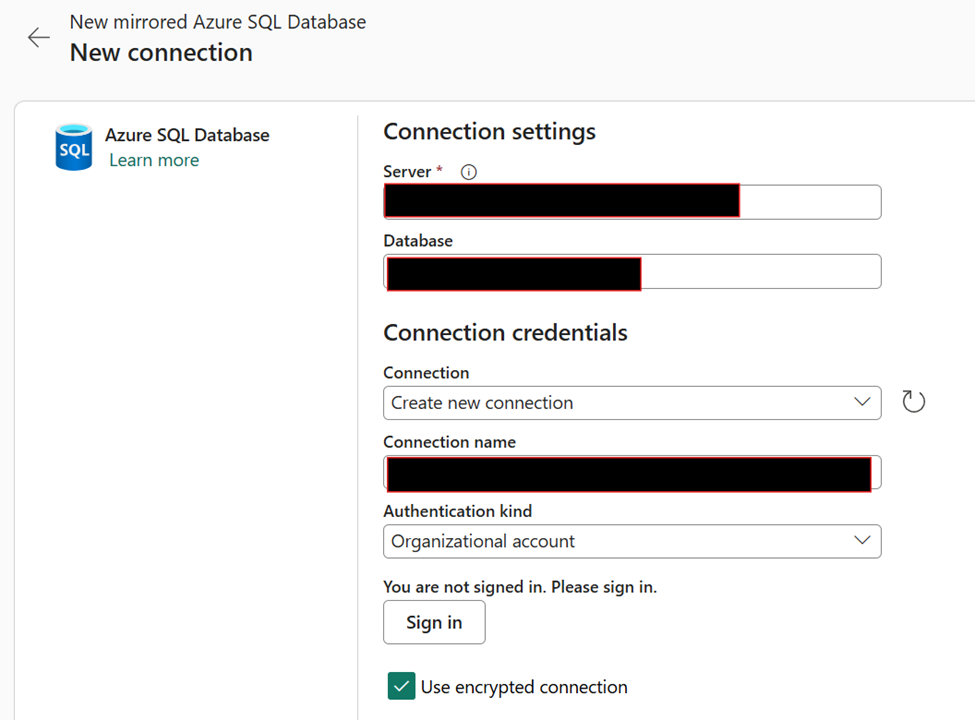Click the Azure SQL Database icon
975x720 pixels.
(74, 147)
